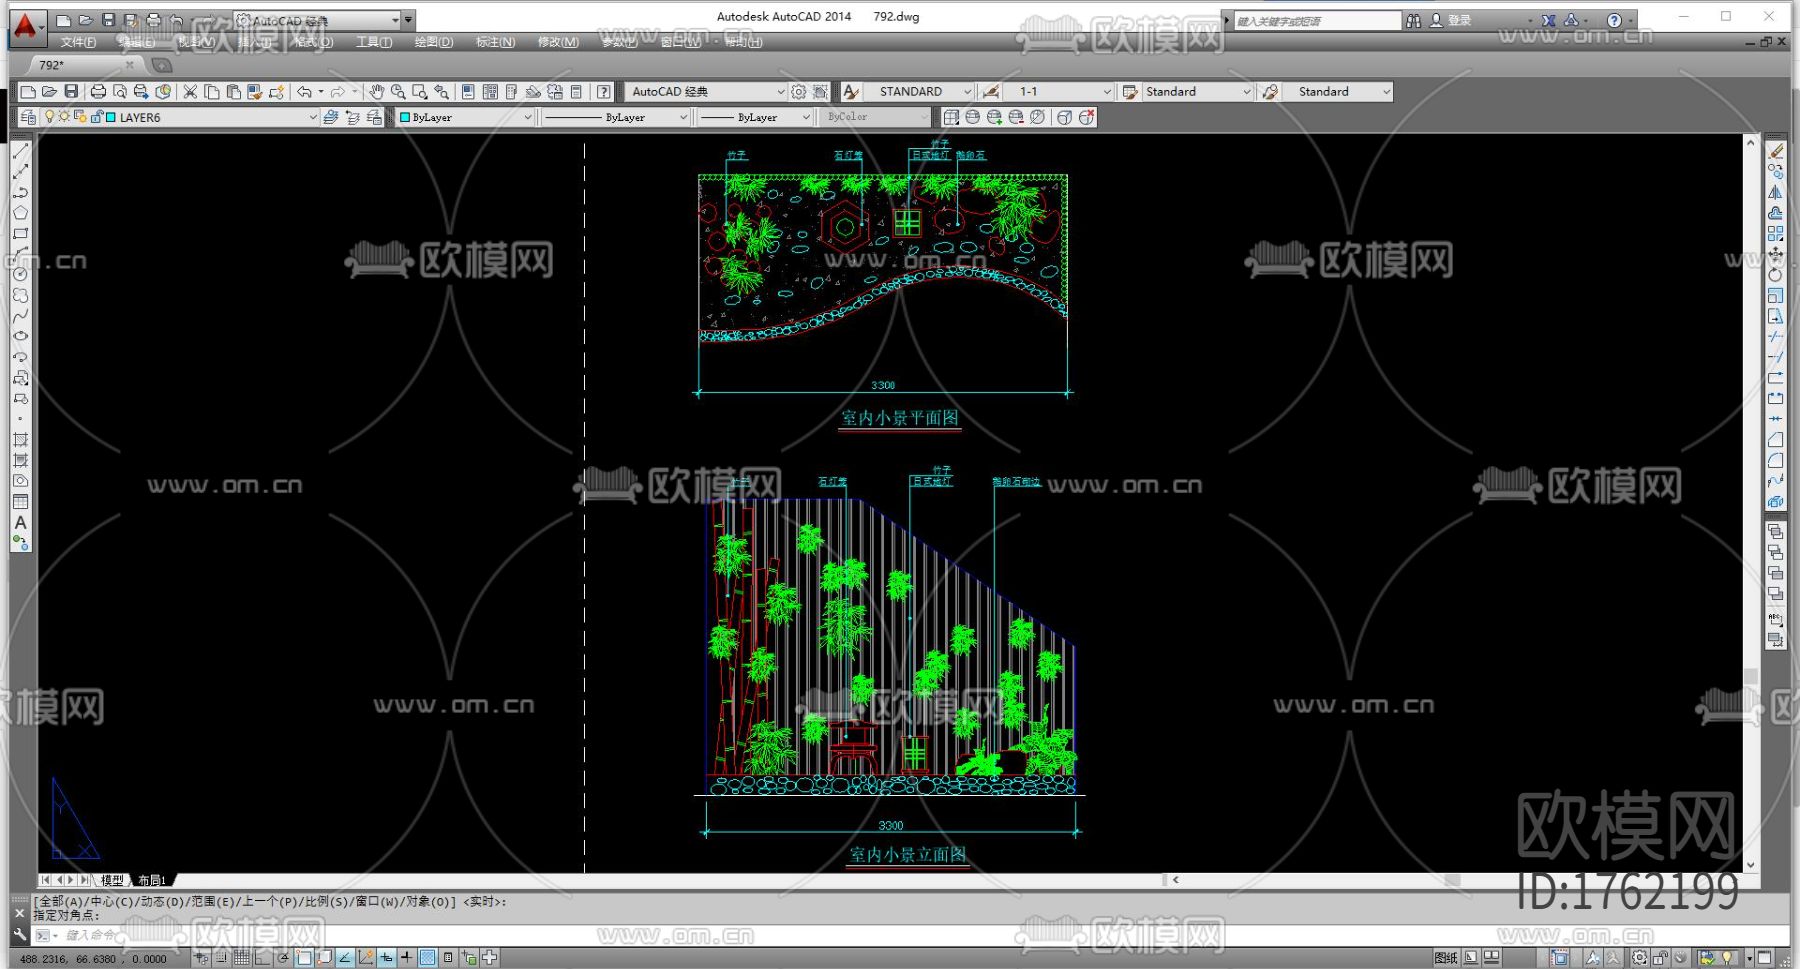Click the Save icon in standard toolbar
Image resolution: width=1800 pixels, height=969 pixels.
click(71, 92)
